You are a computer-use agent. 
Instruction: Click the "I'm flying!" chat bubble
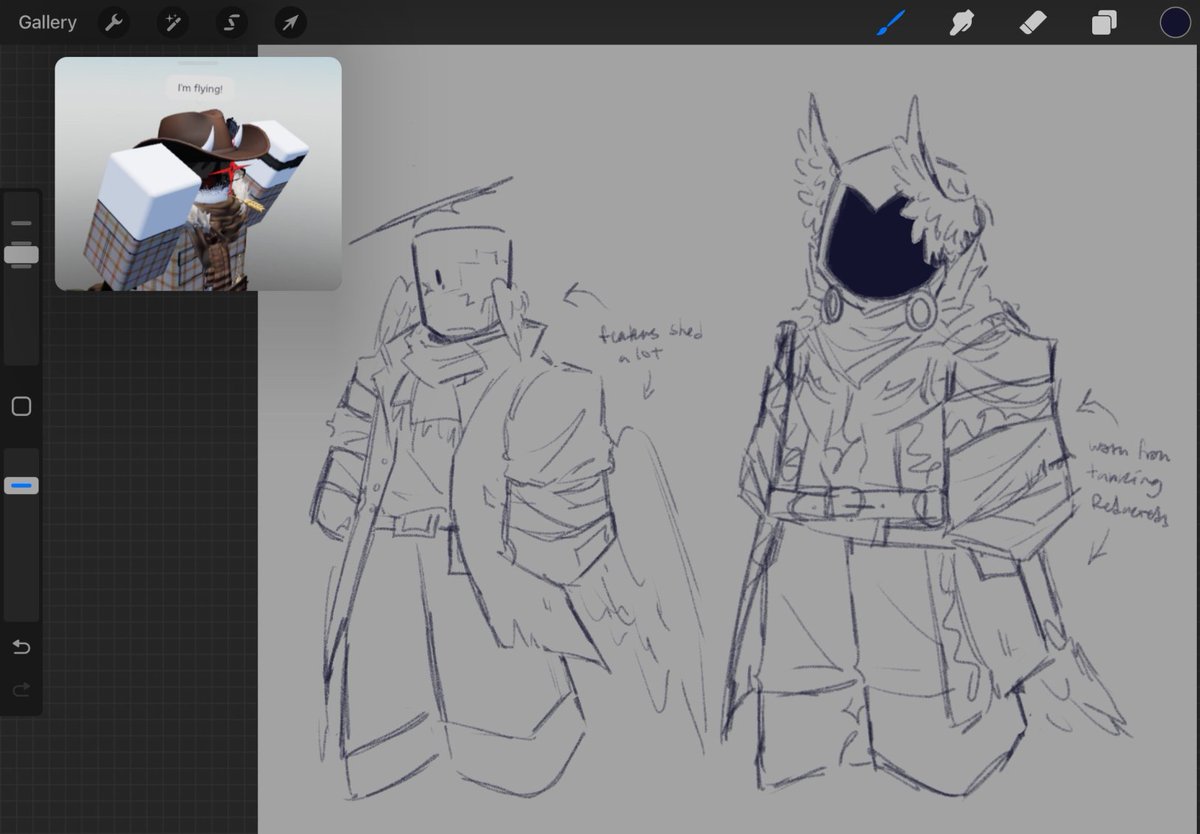200,88
